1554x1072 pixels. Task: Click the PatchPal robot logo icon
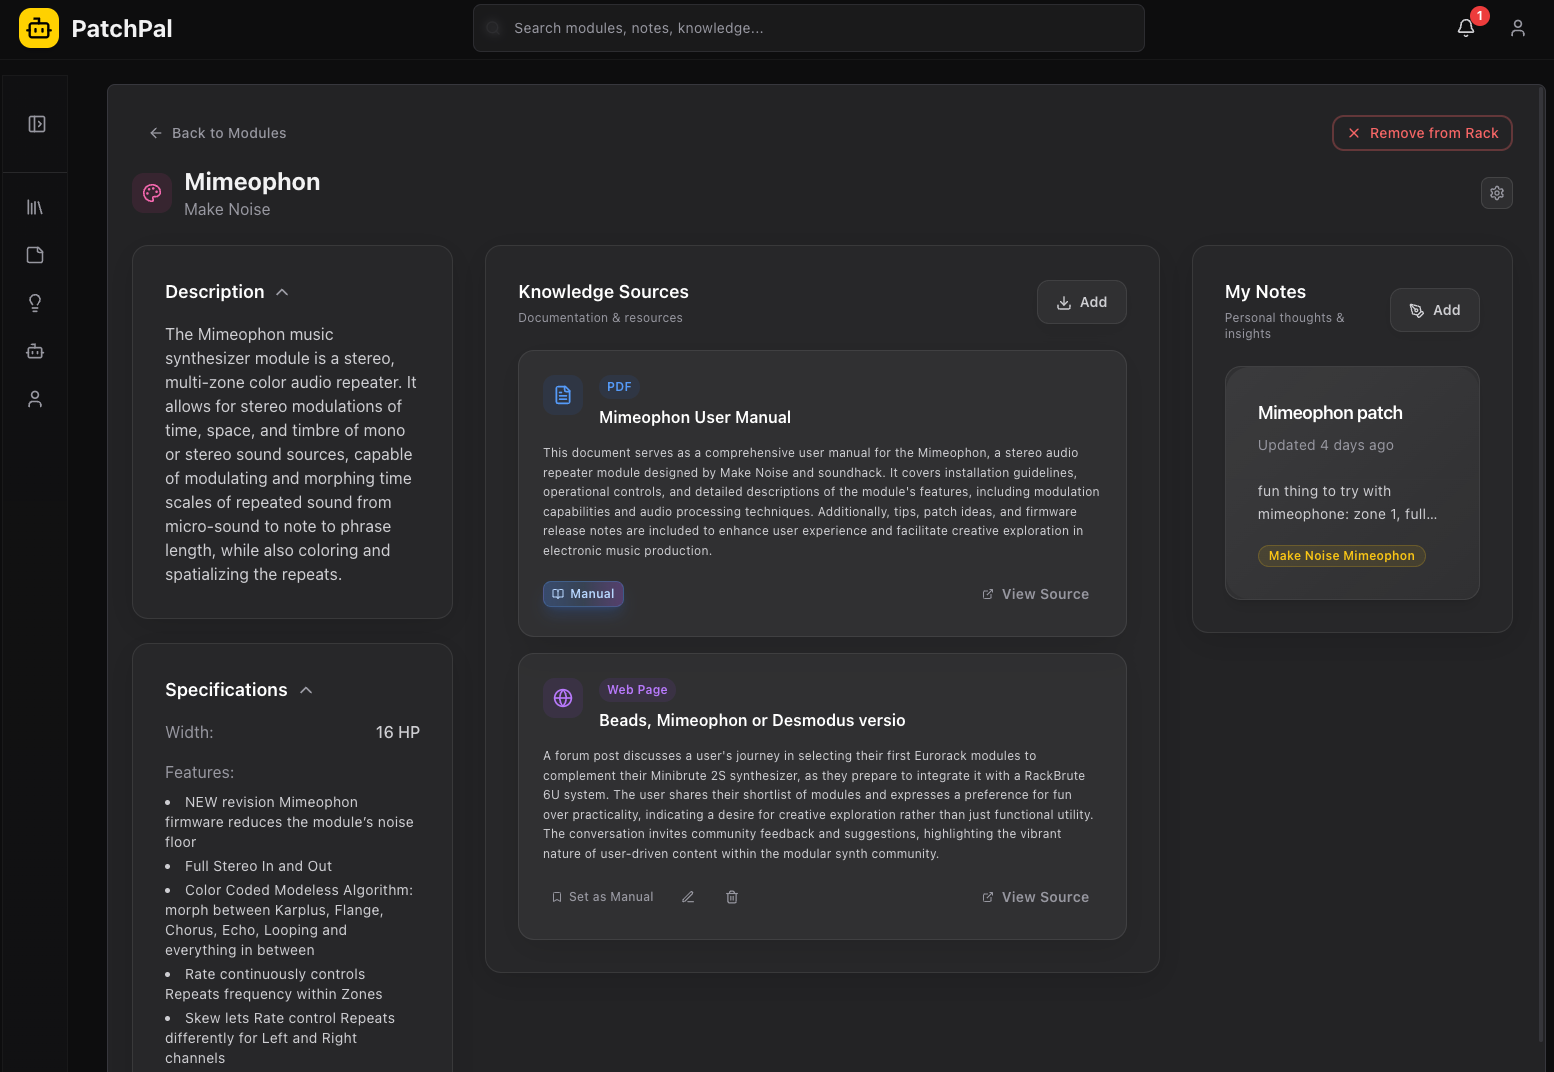coord(38,28)
